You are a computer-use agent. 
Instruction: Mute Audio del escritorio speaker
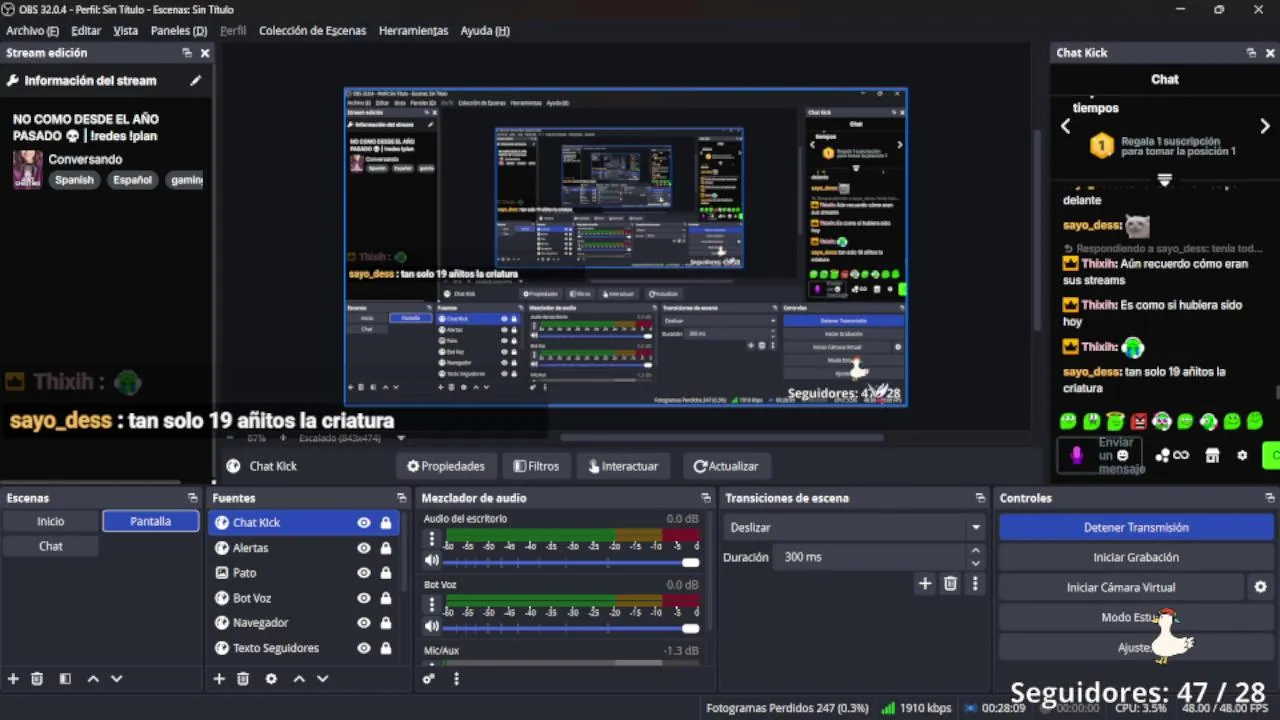[432, 562]
